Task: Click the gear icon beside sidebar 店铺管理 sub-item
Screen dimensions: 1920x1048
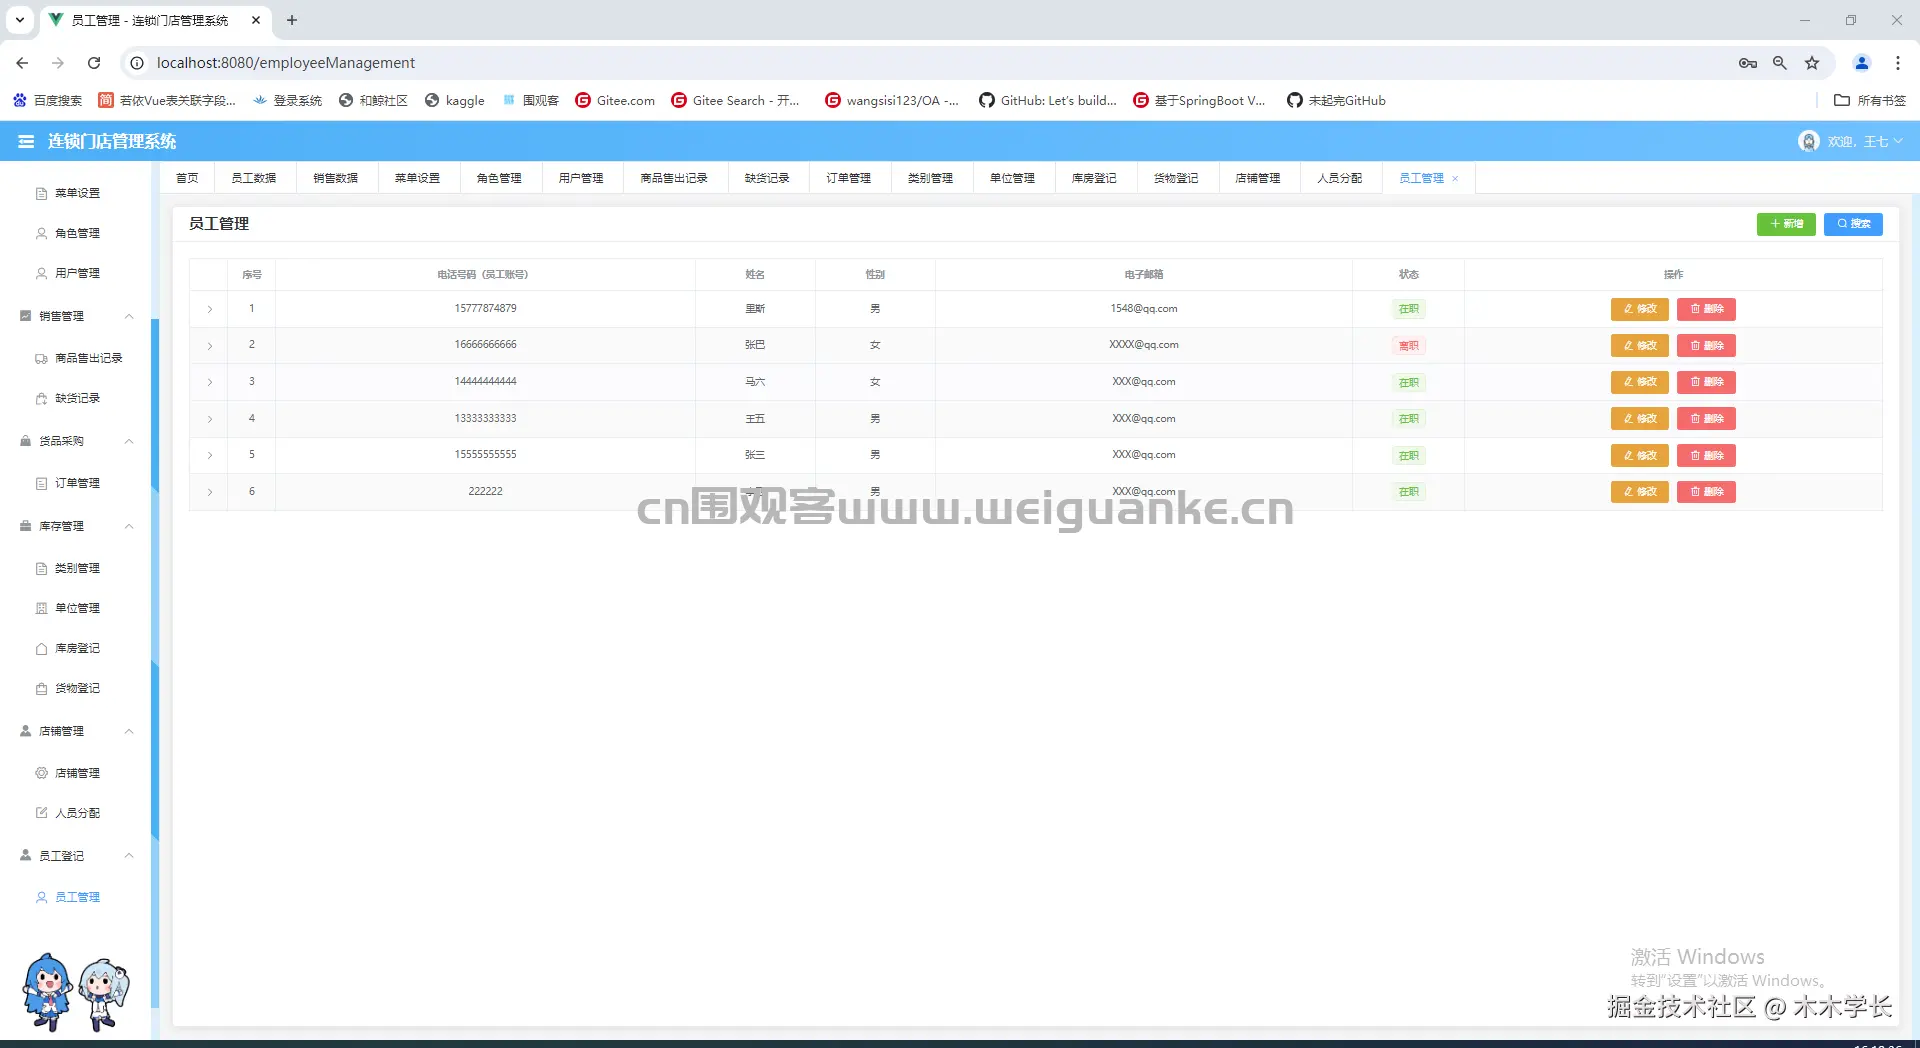Action: (41, 773)
